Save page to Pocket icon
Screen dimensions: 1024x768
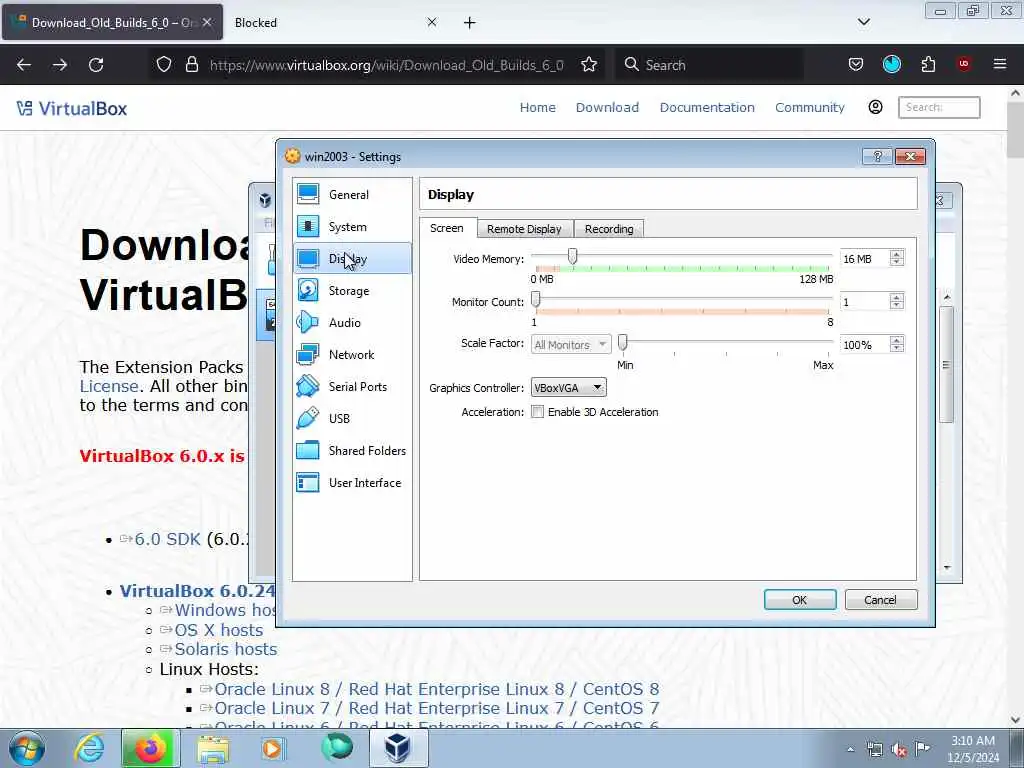click(x=856, y=64)
